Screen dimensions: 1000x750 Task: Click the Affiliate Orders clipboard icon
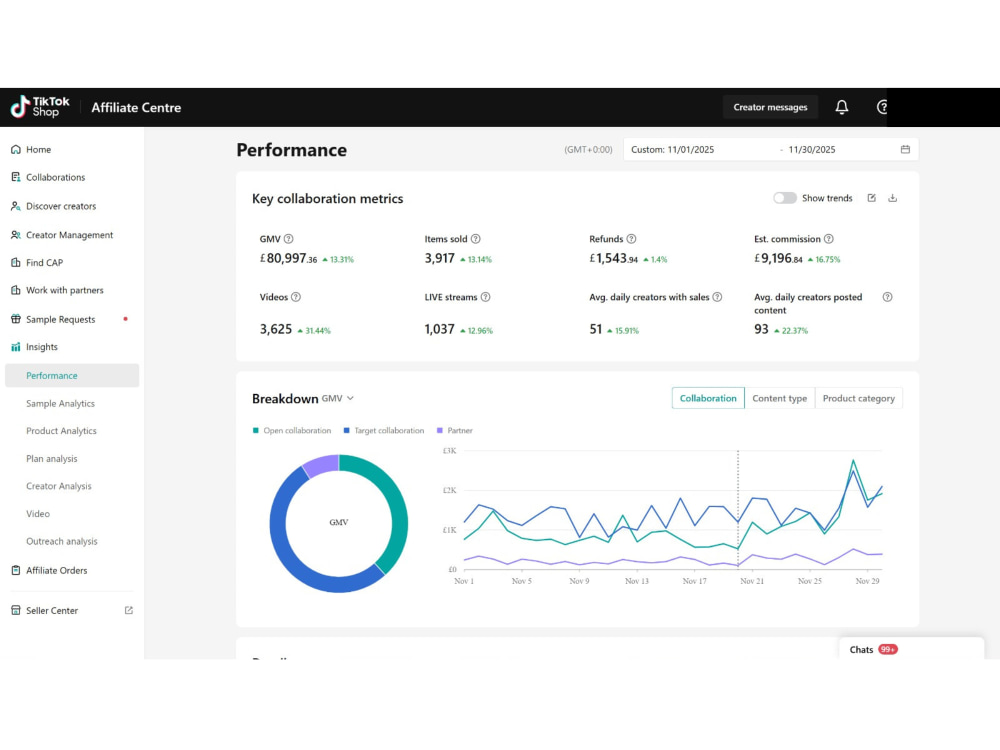tap(16, 570)
